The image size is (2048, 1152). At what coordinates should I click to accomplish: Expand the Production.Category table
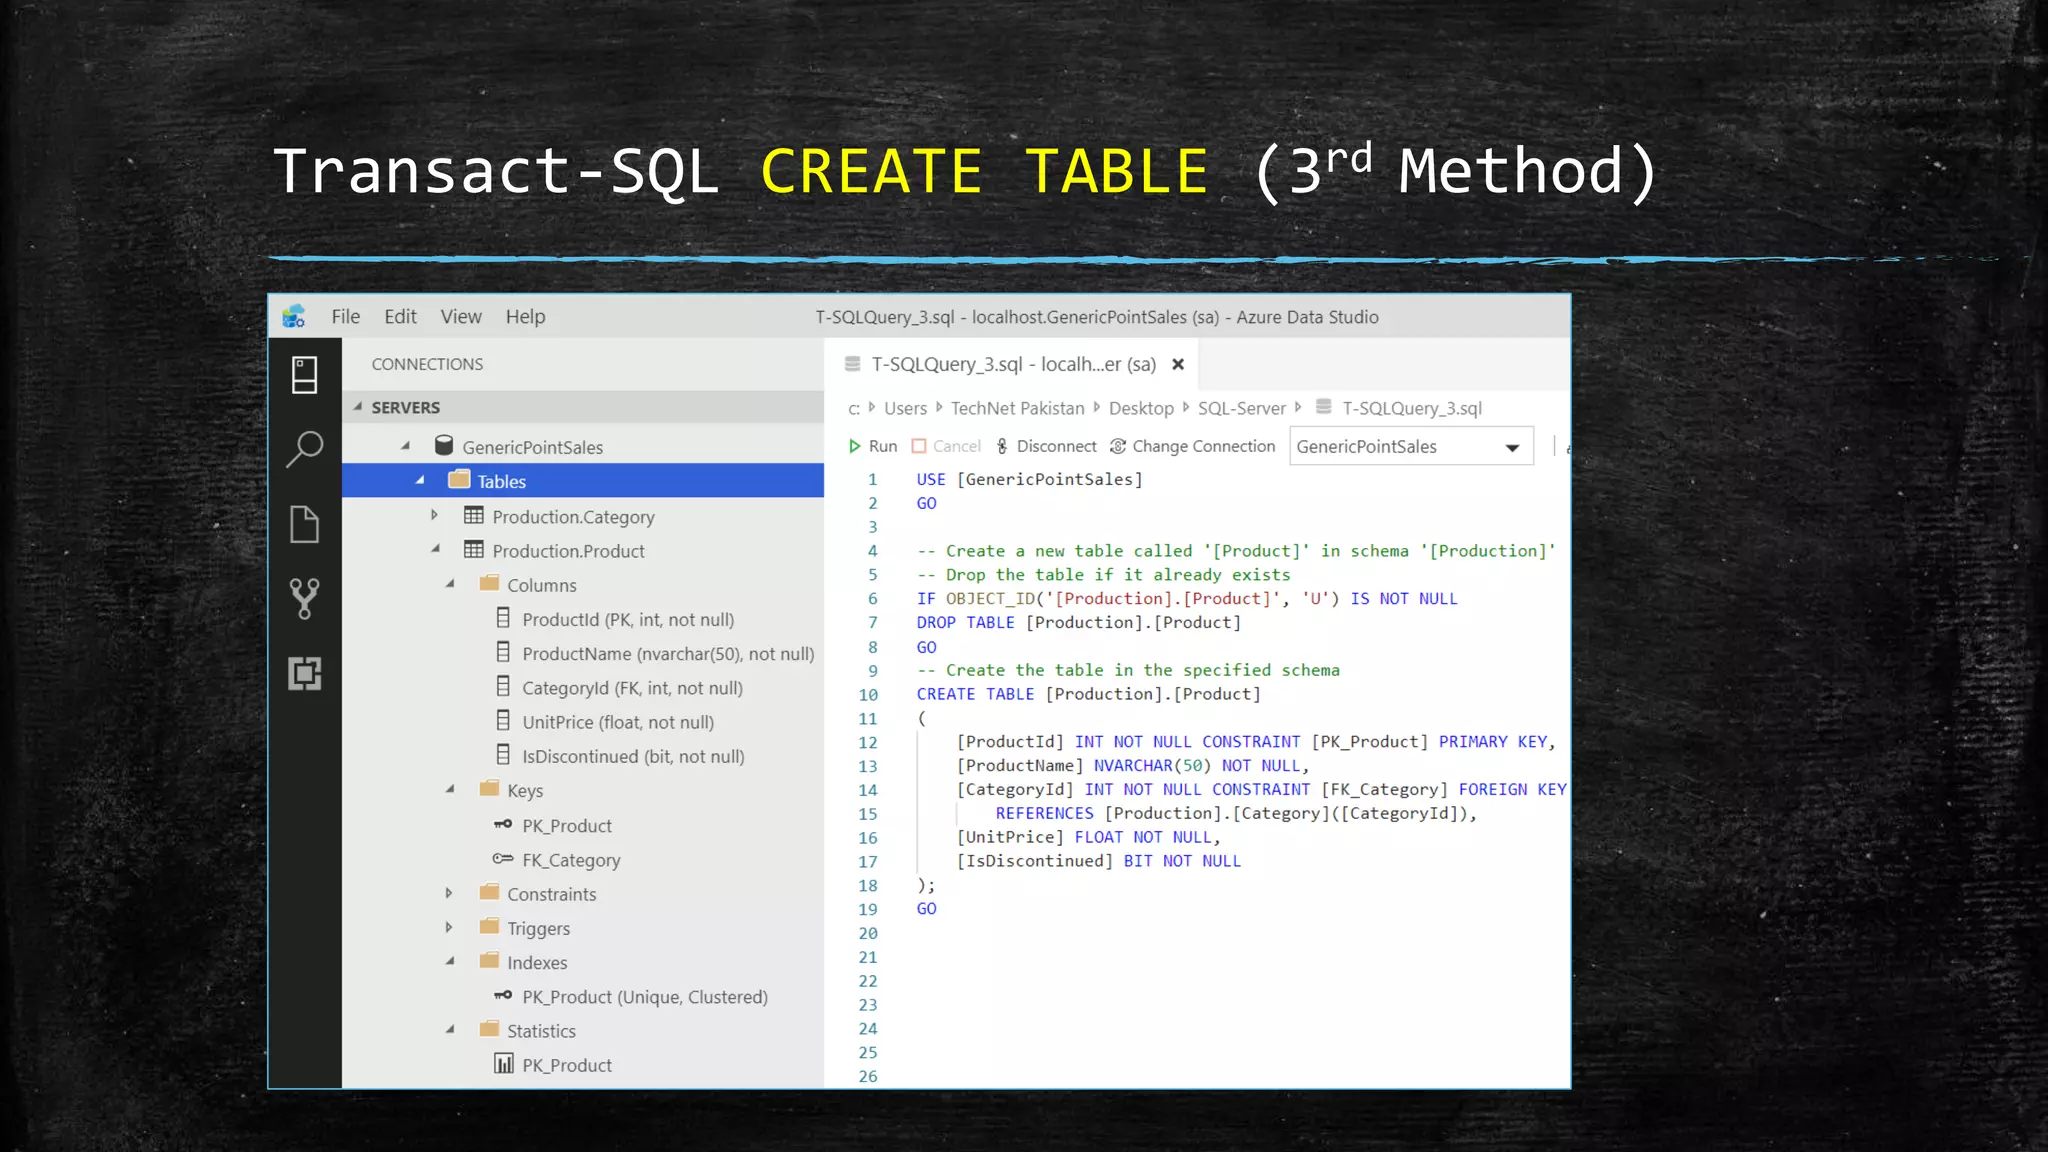pyautogui.click(x=434, y=516)
